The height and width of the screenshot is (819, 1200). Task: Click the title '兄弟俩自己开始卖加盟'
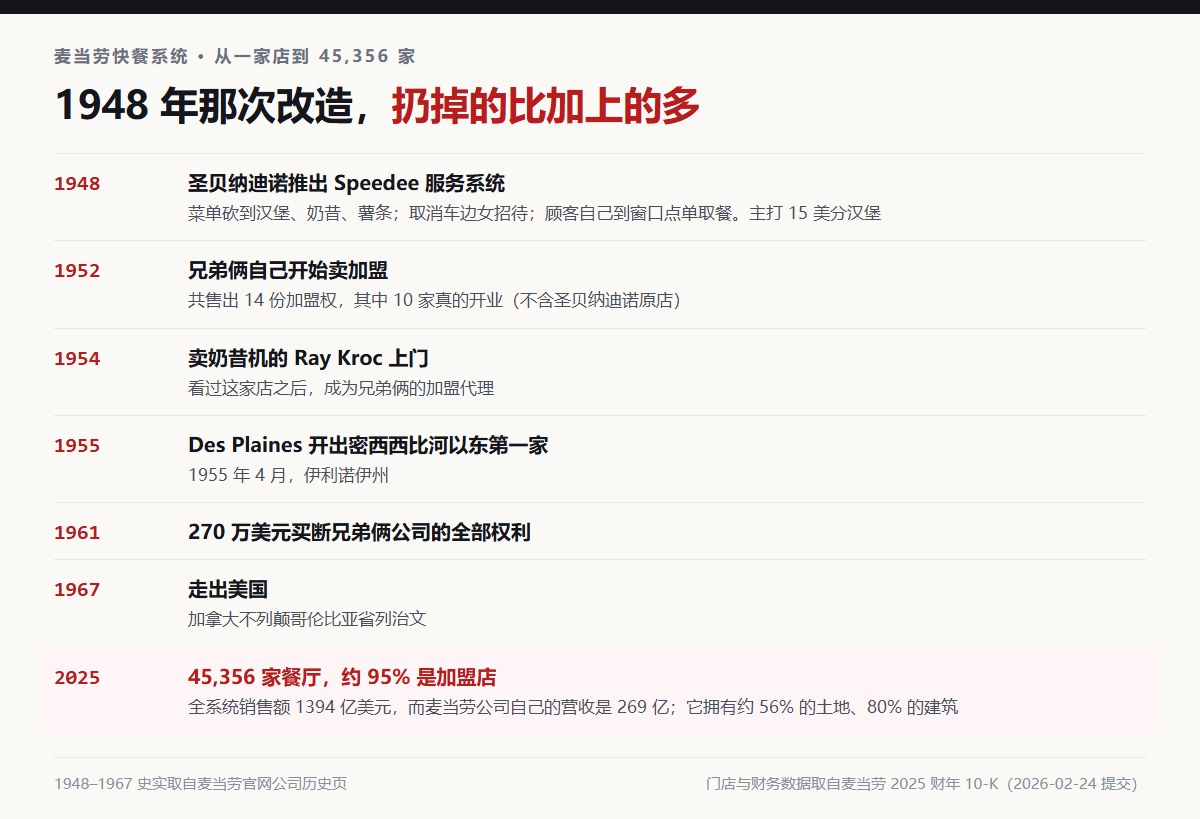(x=288, y=270)
